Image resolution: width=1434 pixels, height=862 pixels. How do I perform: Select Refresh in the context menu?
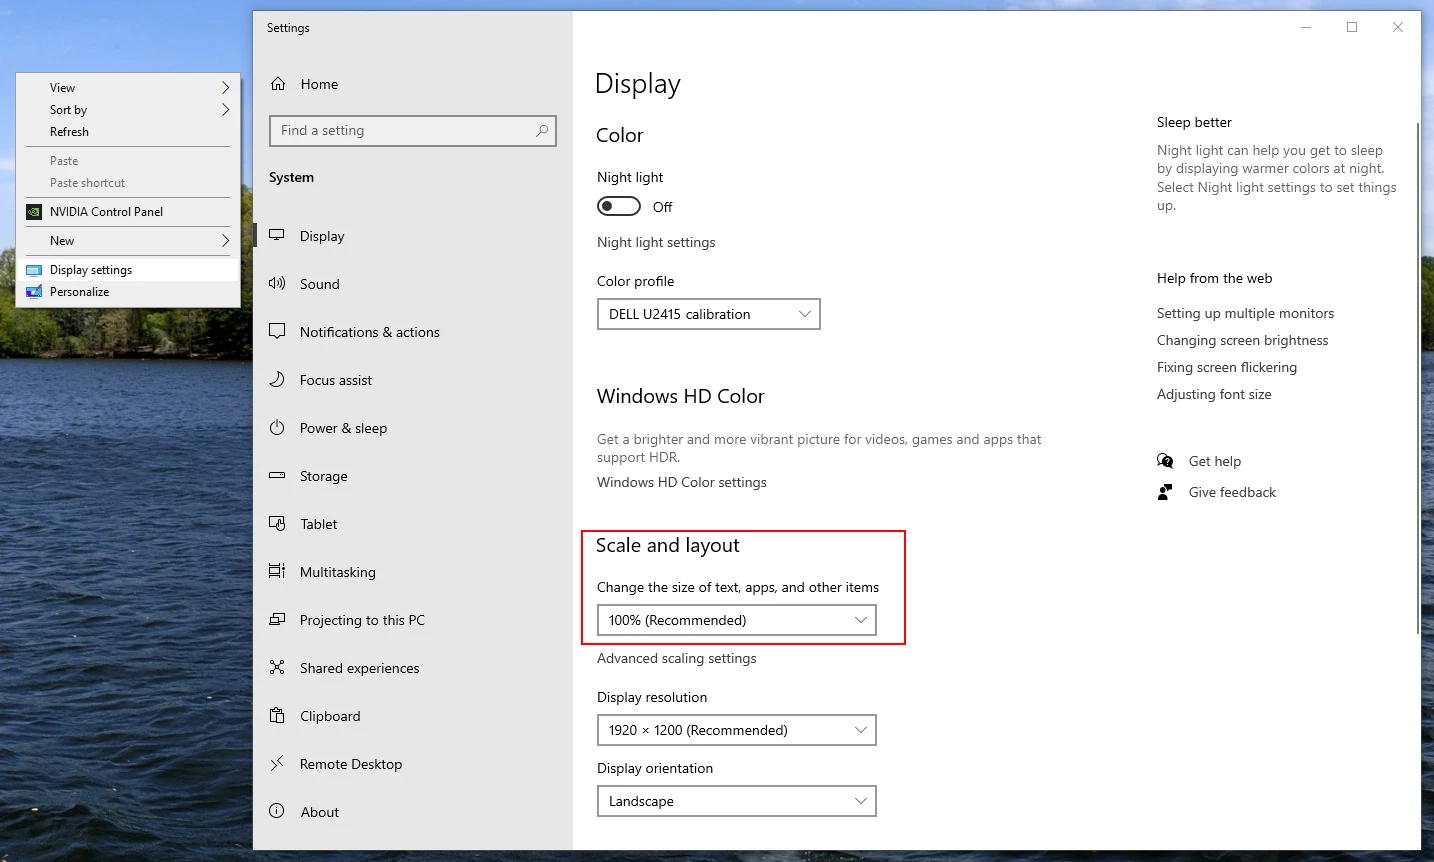pos(128,132)
